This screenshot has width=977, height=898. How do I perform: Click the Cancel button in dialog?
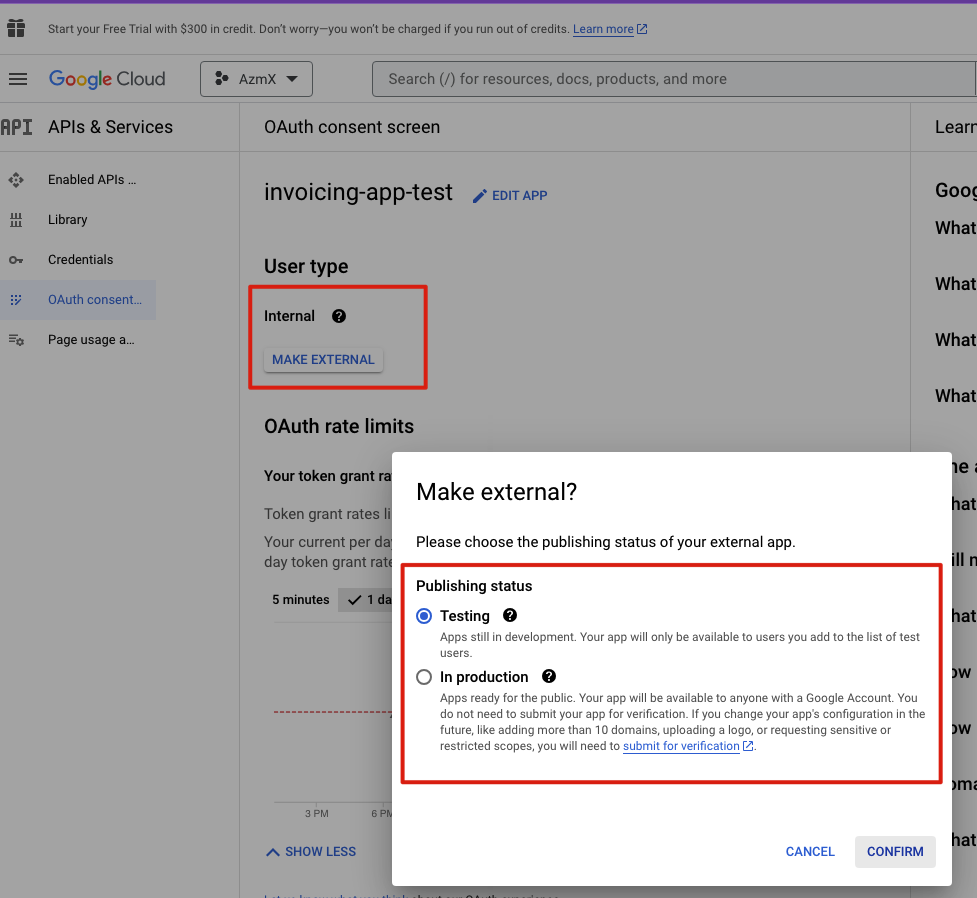click(810, 851)
